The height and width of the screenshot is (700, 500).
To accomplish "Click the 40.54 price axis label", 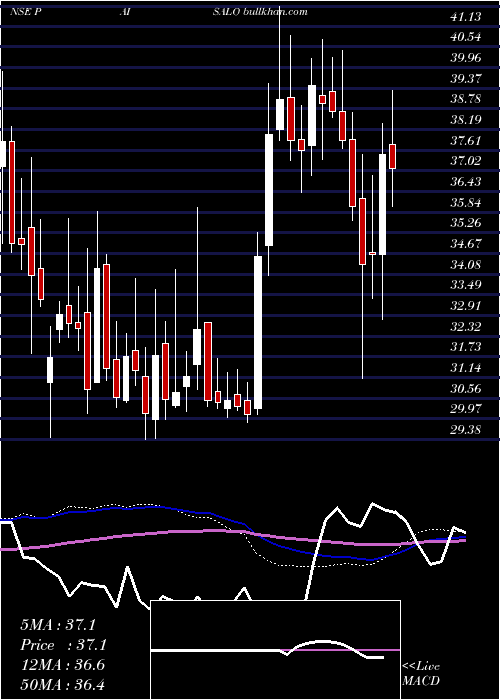I will click(466, 38).
